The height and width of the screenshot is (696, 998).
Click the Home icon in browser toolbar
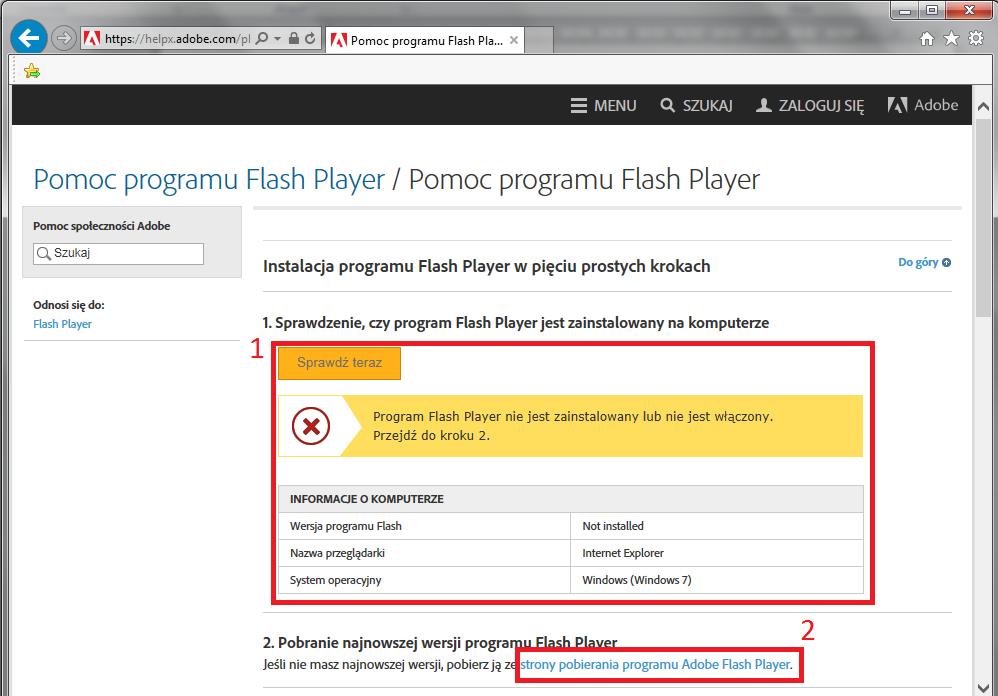click(927, 39)
